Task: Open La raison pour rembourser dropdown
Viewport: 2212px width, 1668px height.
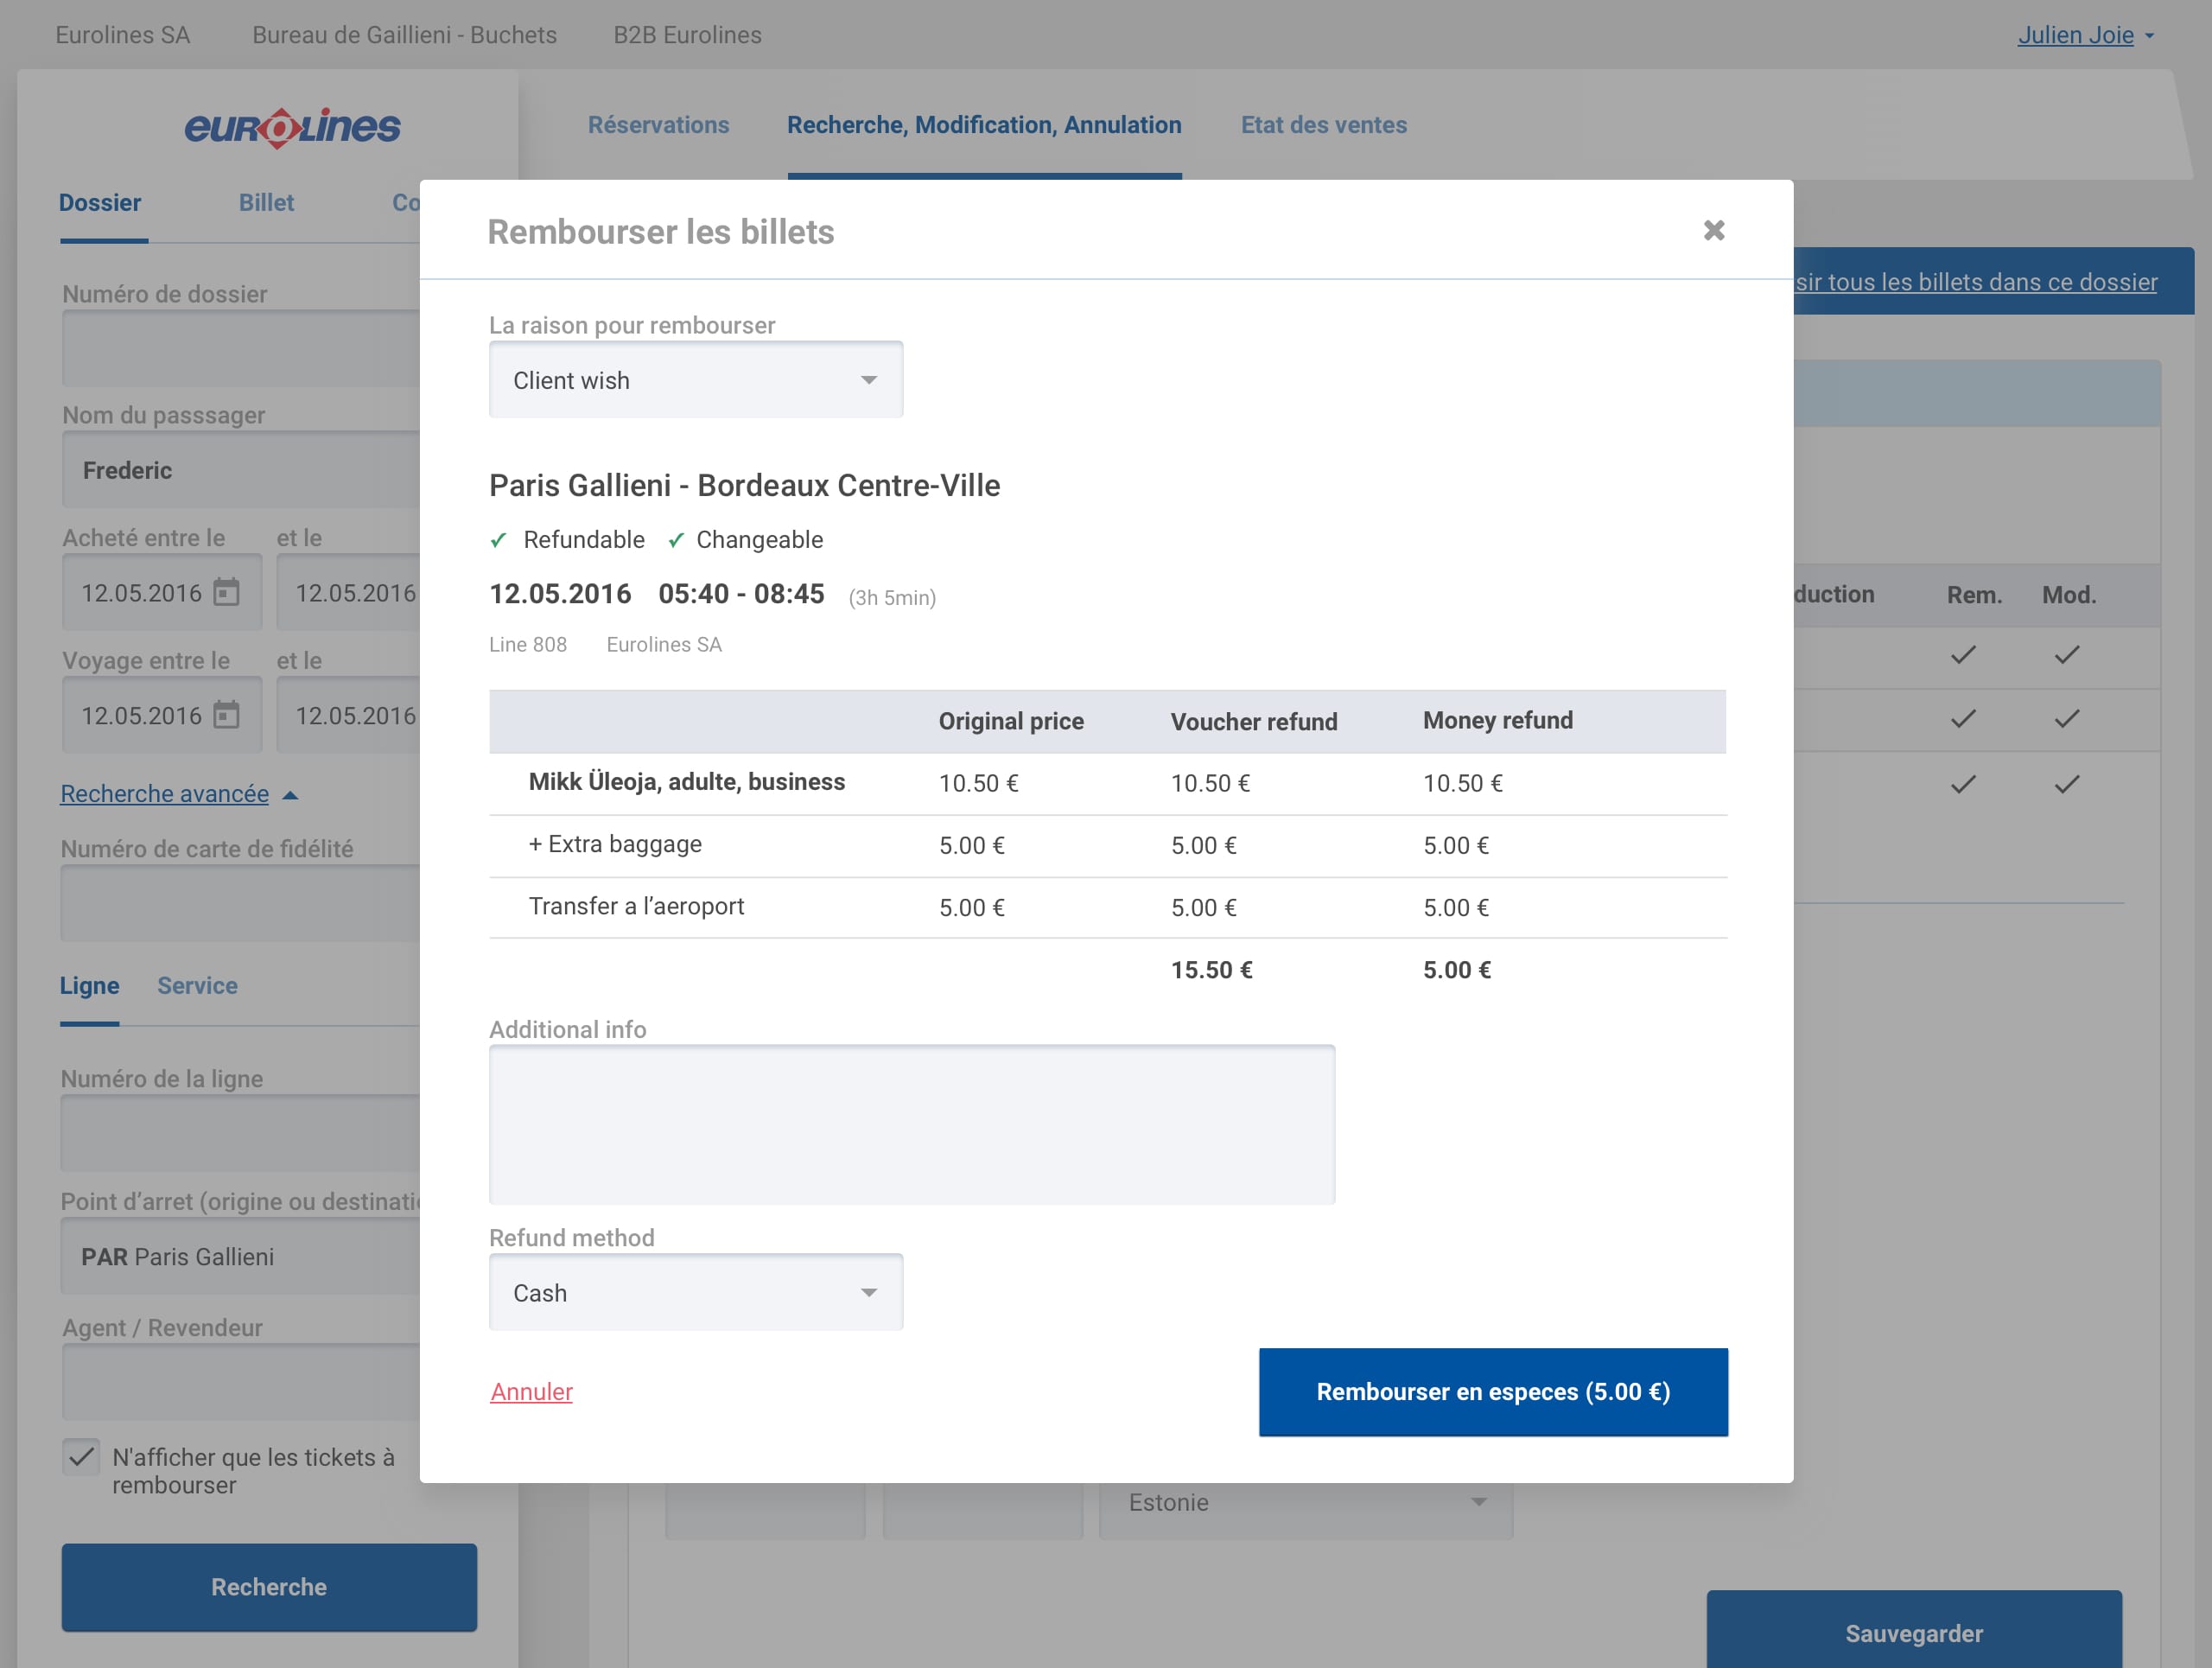Action: click(696, 380)
